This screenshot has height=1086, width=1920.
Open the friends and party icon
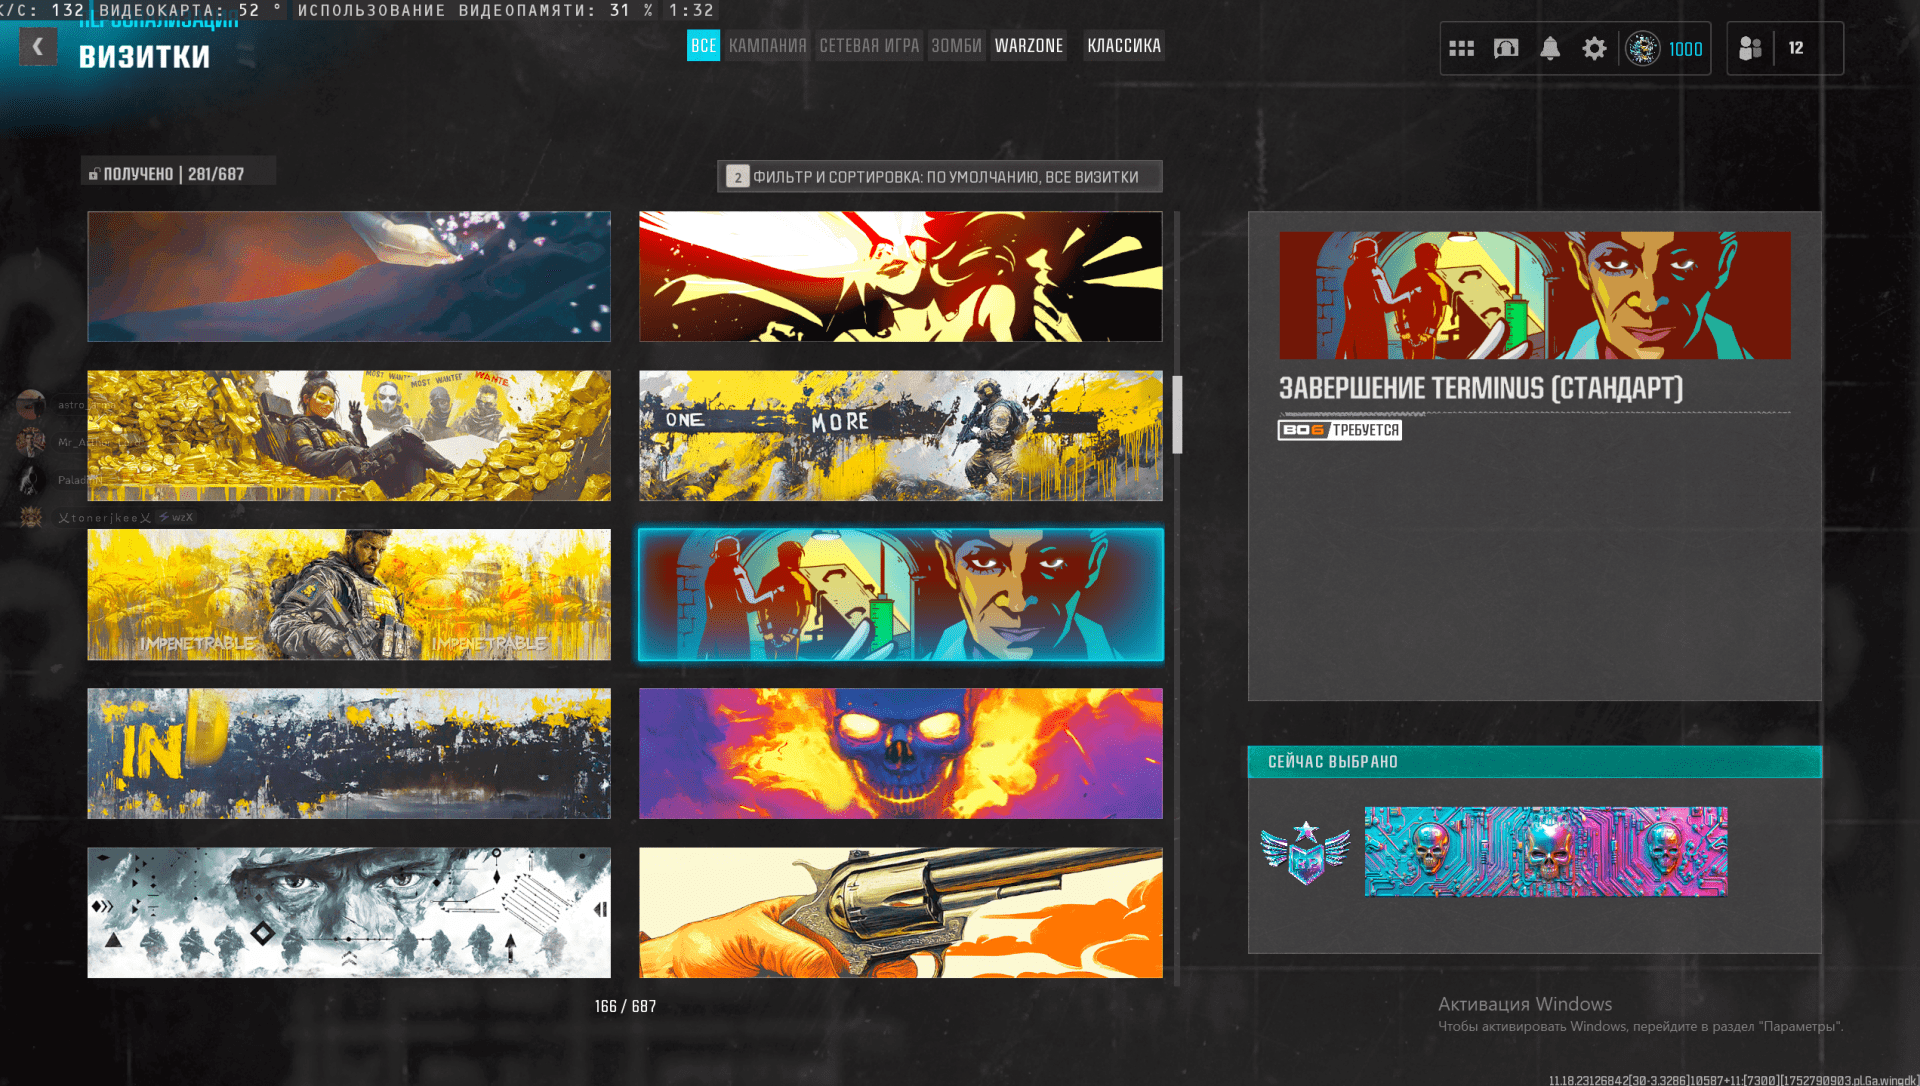1750,48
